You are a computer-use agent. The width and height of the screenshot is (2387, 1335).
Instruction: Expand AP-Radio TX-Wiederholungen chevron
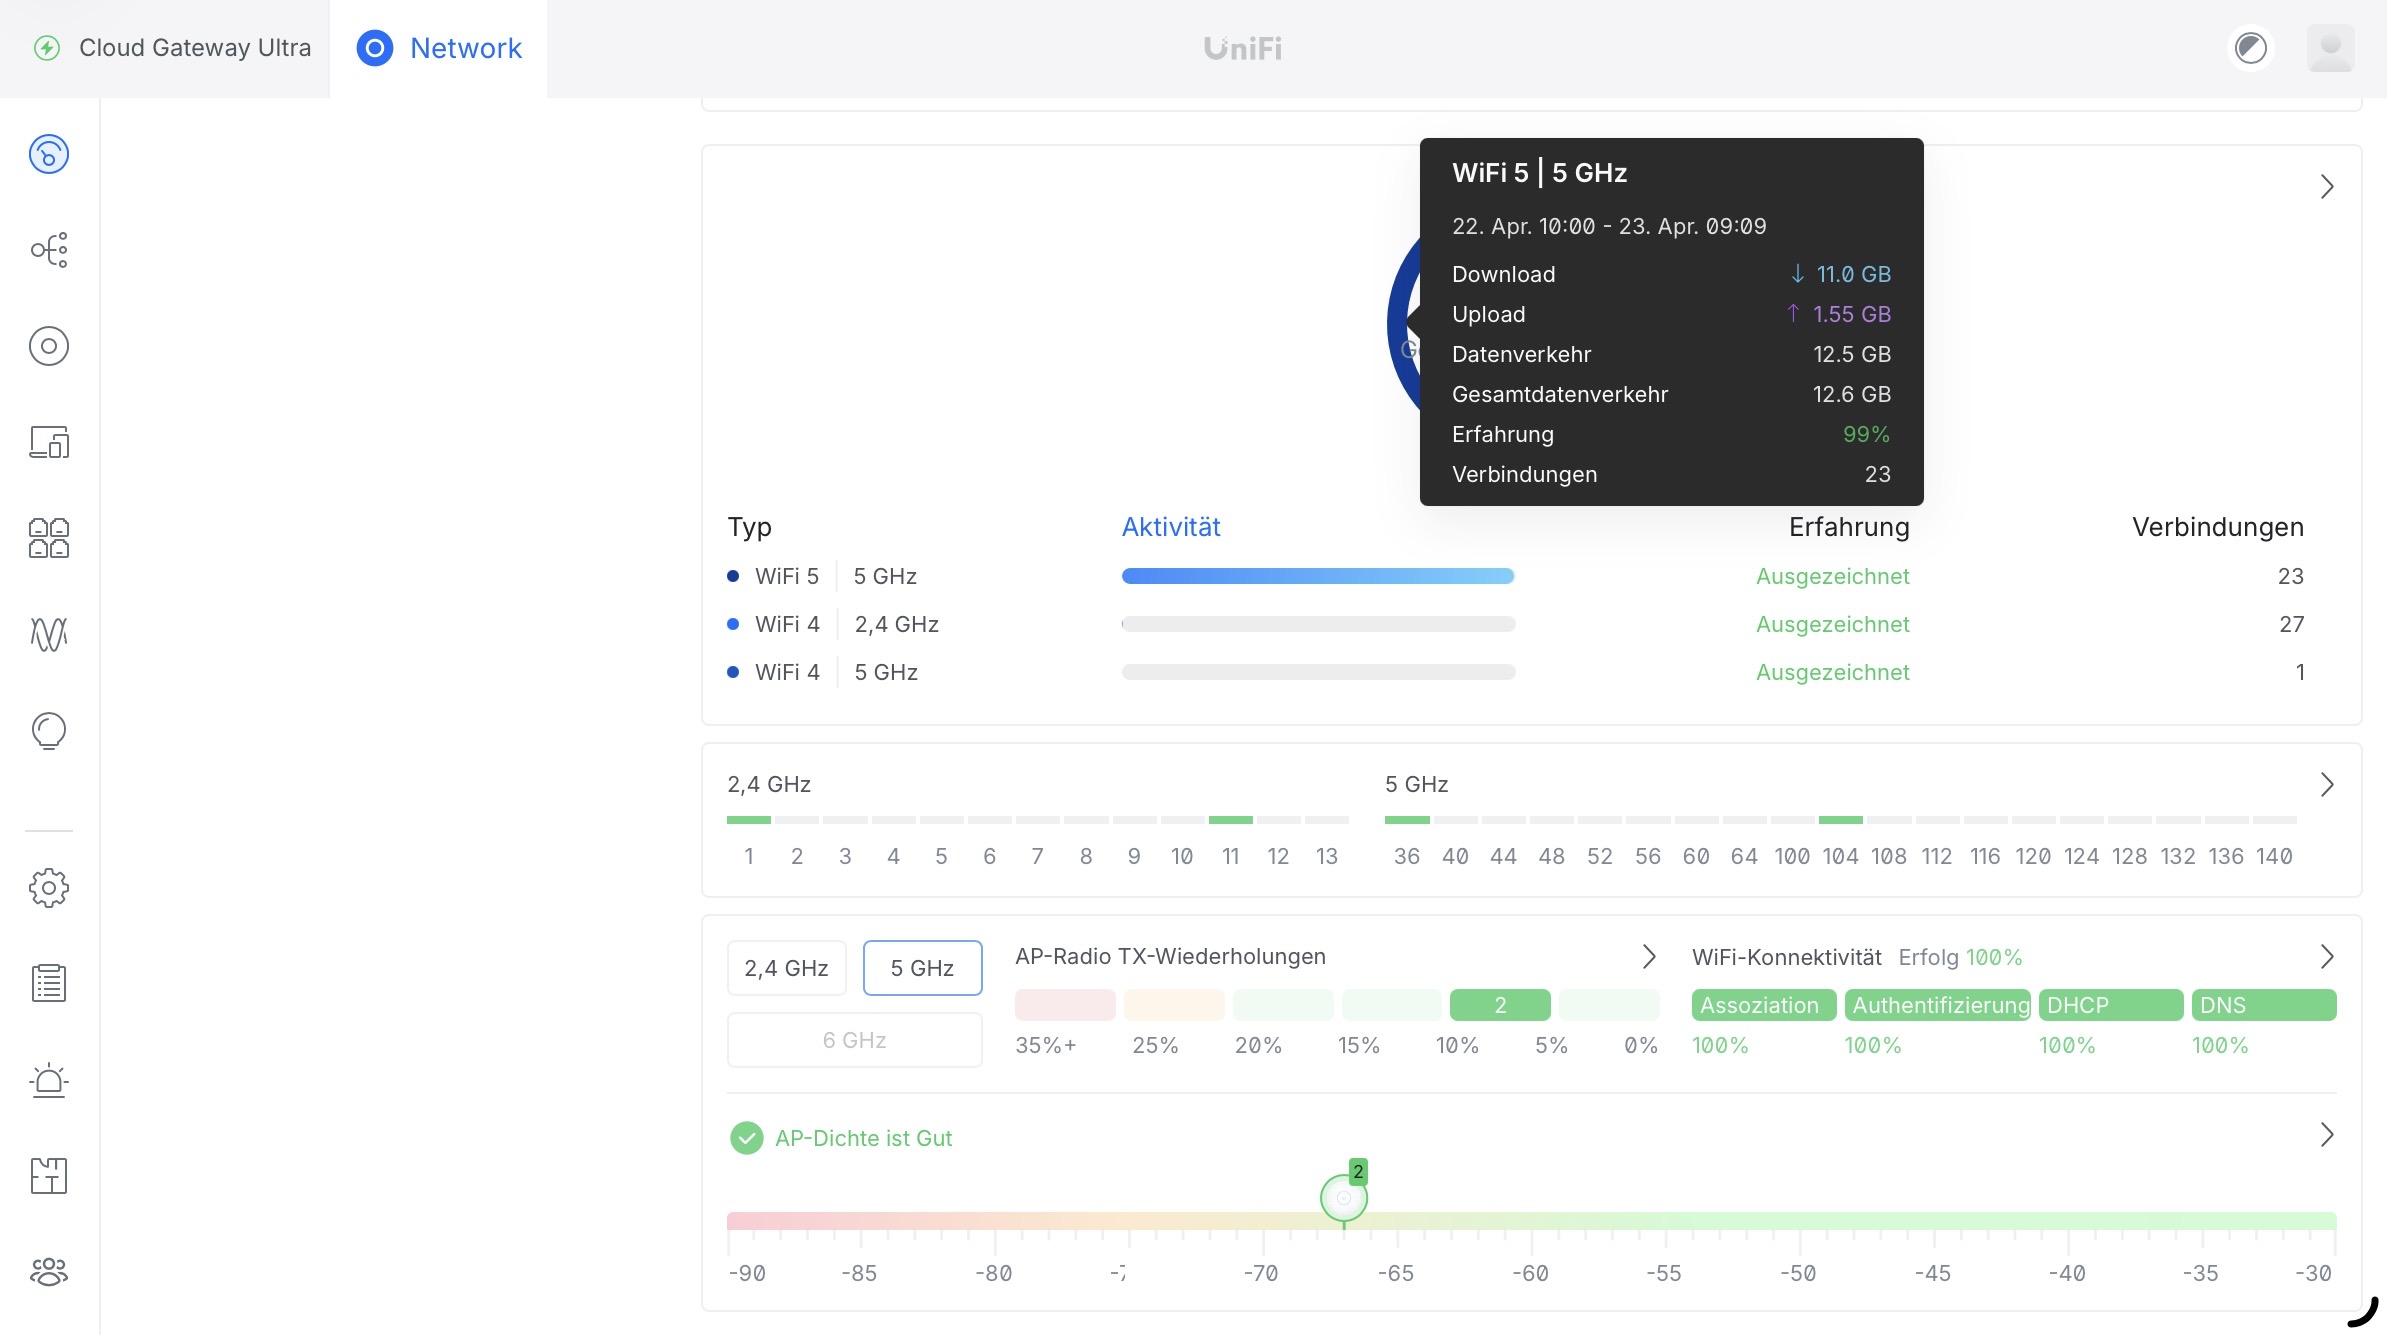point(1649,957)
